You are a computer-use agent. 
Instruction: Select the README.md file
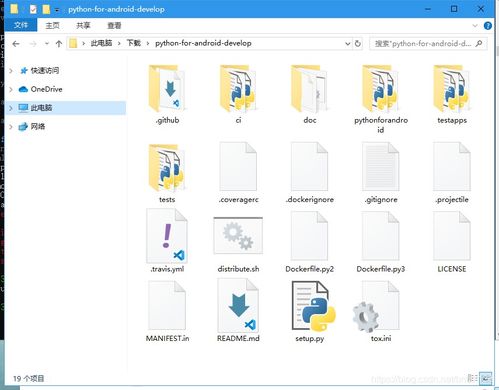tap(238, 311)
